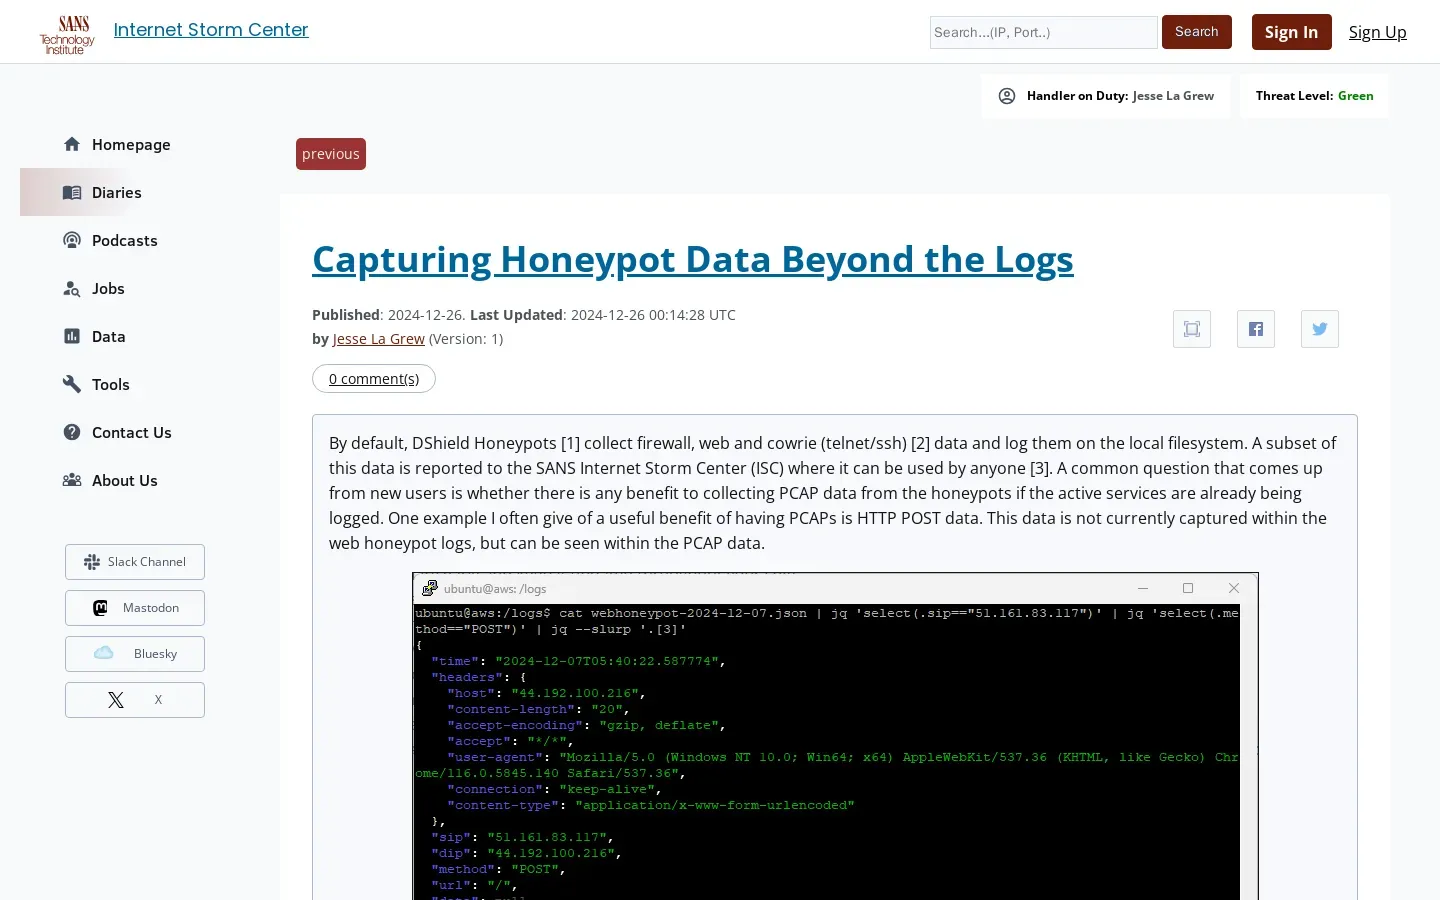Screen dimensions: 1440x900
Task: Click the terminal screenshot's close icon
Action: coord(1234,588)
